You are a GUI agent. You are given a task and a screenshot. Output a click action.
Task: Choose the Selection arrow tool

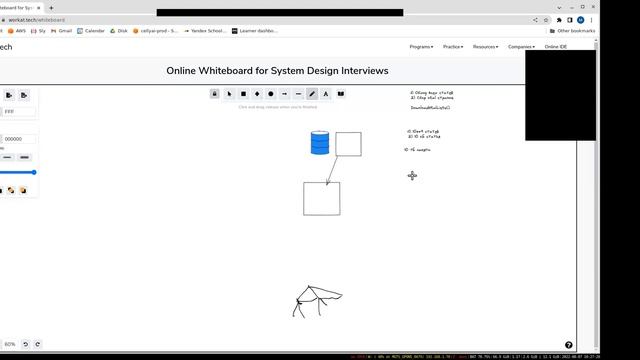tap(229, 94)
